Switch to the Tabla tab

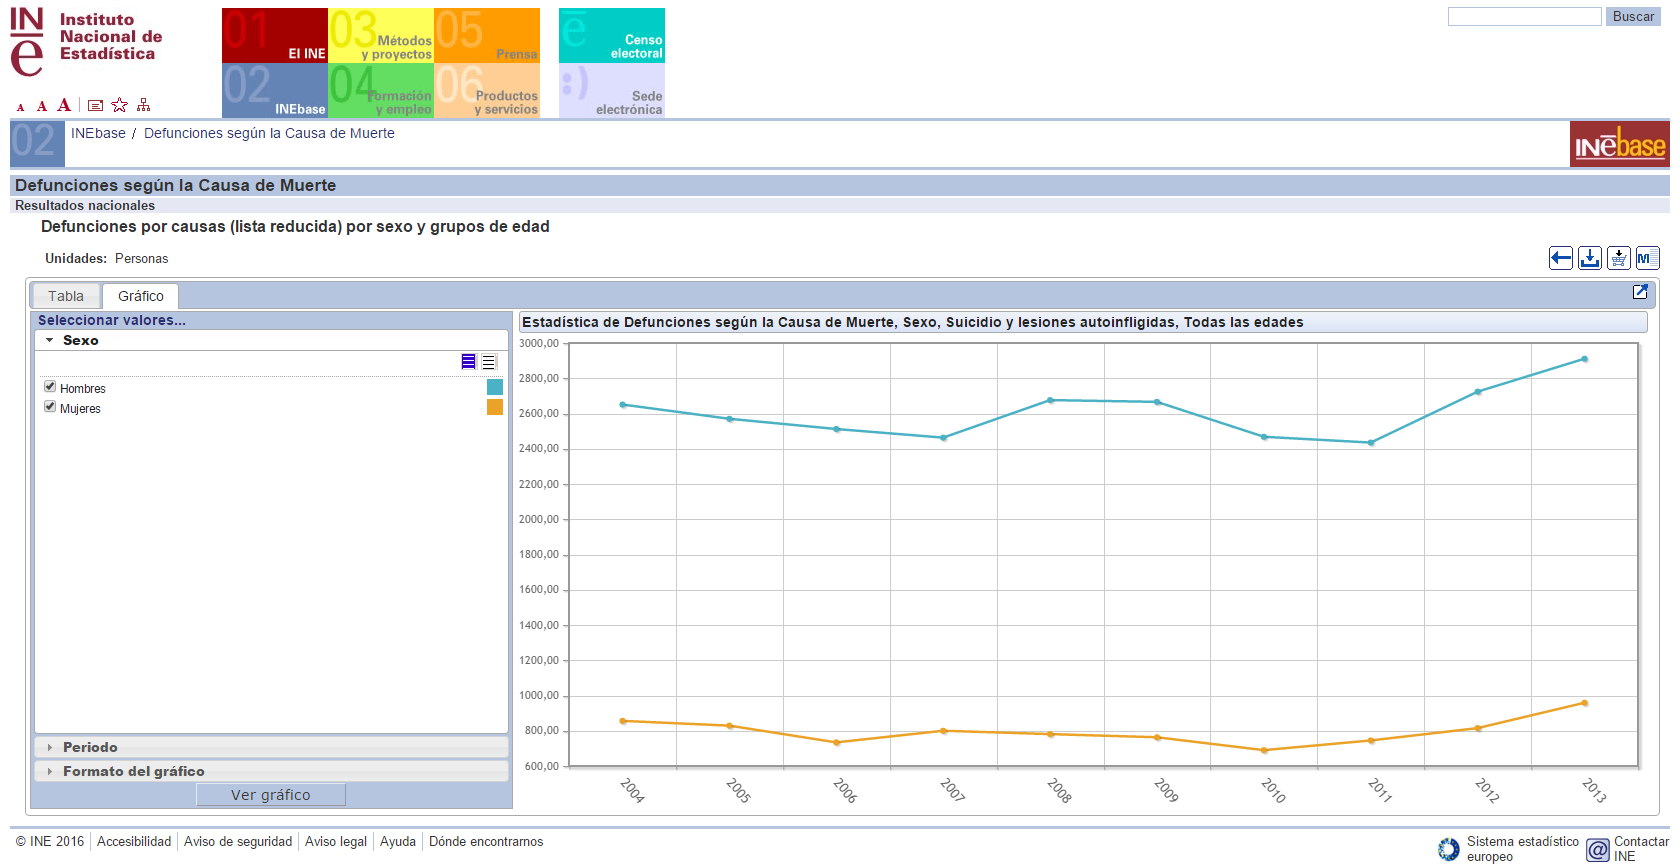pyautogui.click(x=66, y=296)
